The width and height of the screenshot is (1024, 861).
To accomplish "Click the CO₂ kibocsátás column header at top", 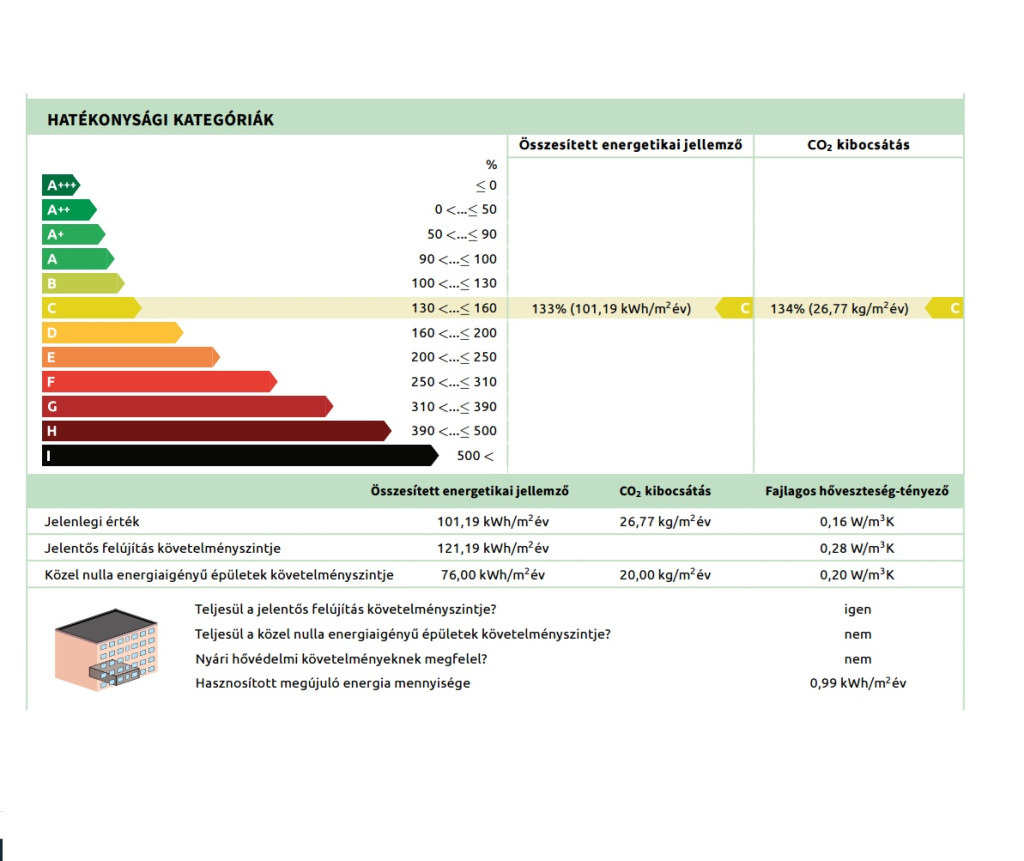I will pos(858,145).
